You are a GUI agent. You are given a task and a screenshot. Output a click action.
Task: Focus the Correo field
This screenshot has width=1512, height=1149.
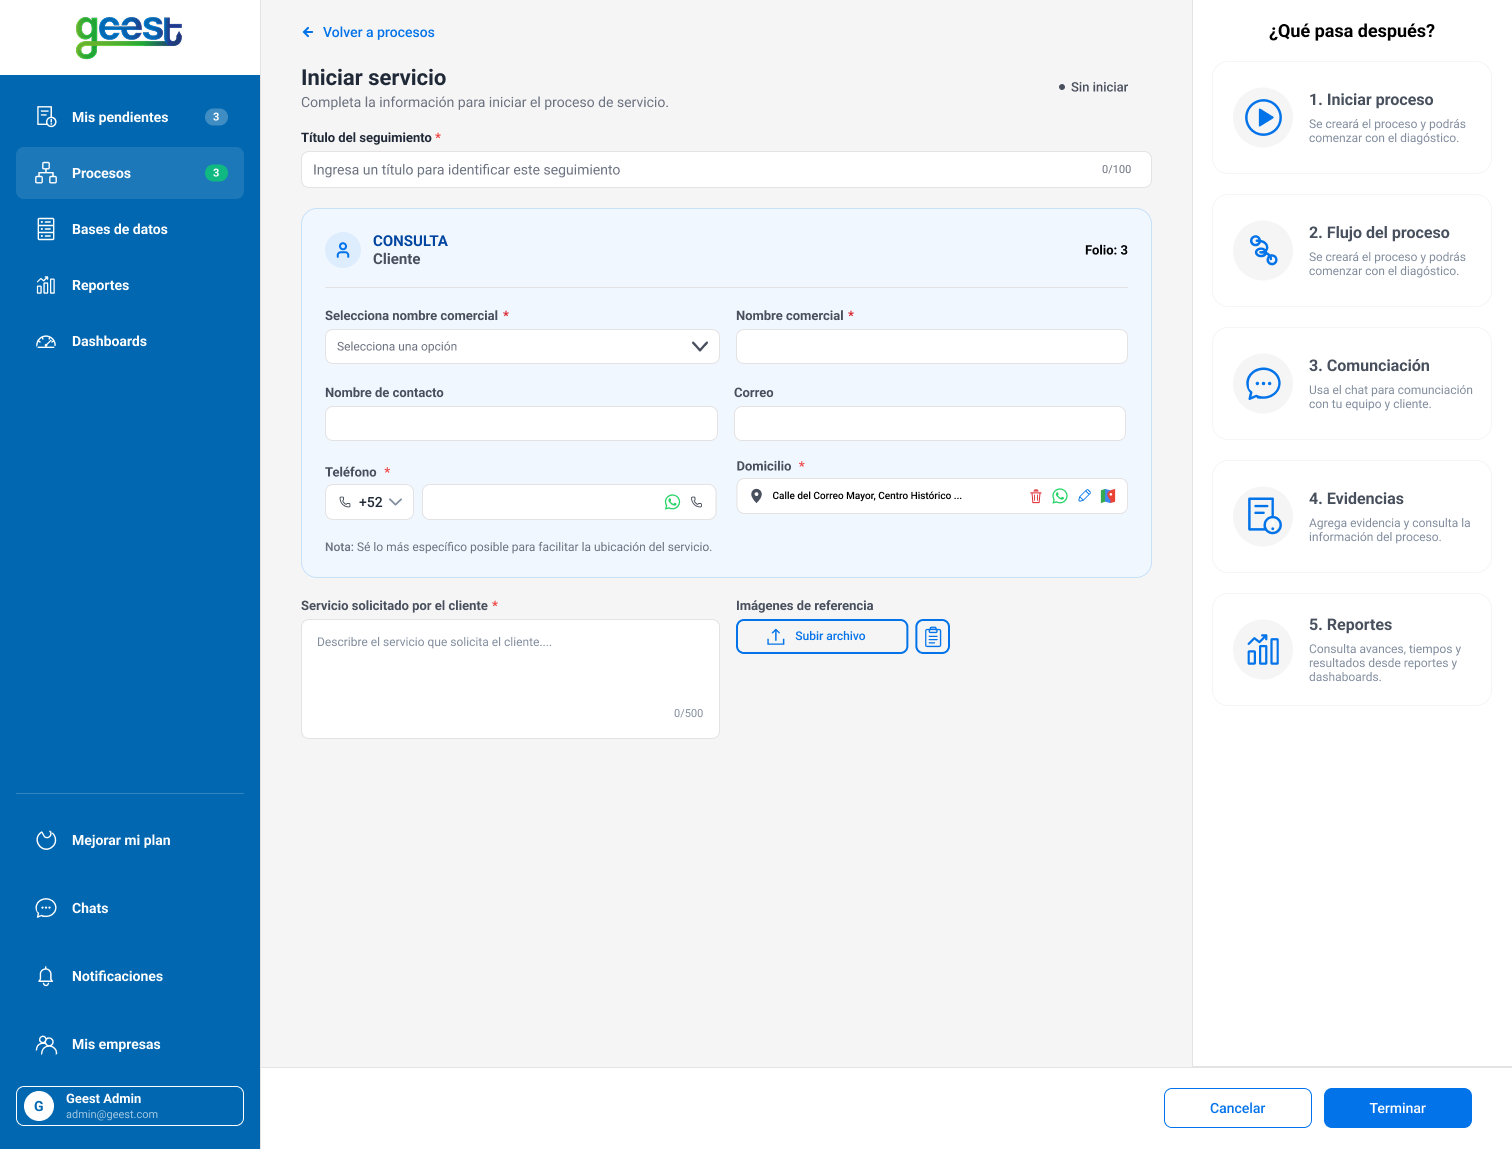930,423
